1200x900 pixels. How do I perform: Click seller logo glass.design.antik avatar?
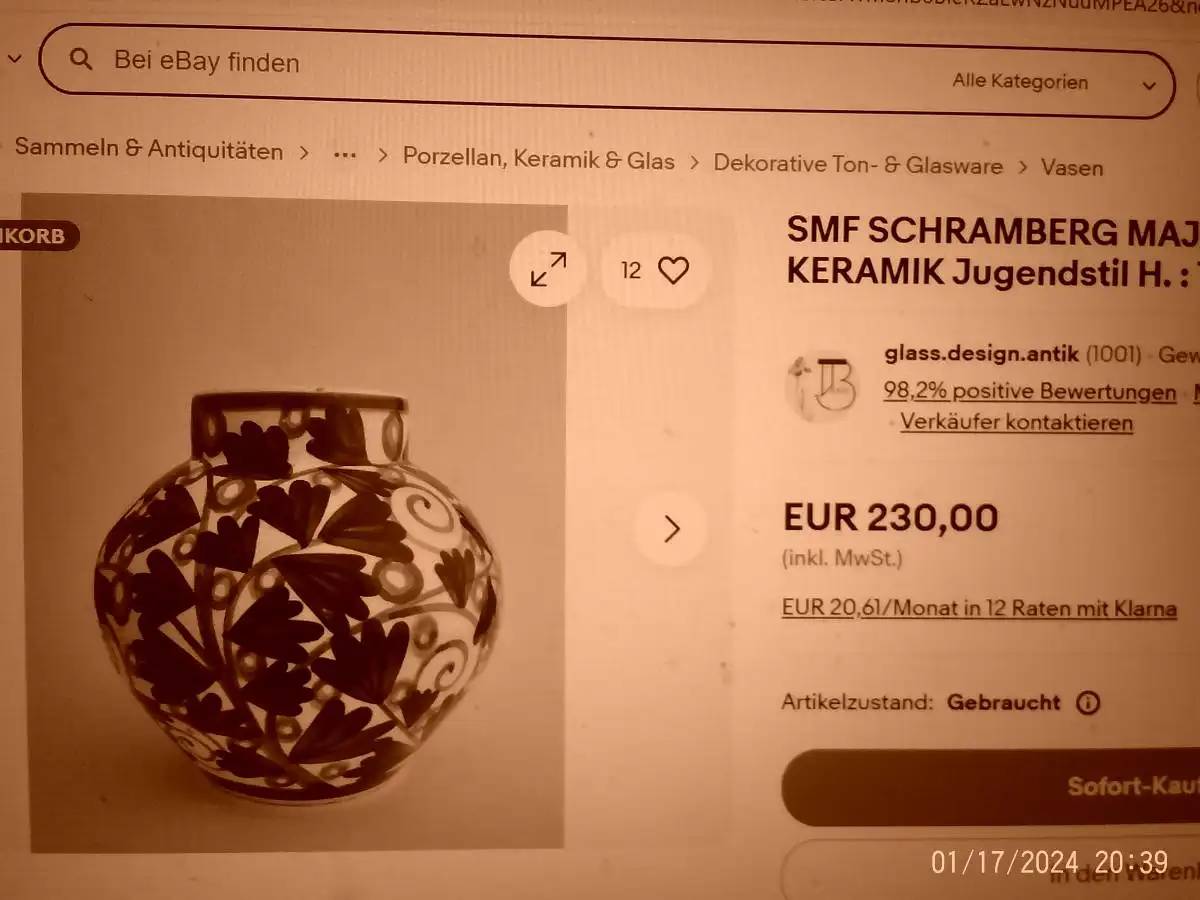(x=823, y=385)
